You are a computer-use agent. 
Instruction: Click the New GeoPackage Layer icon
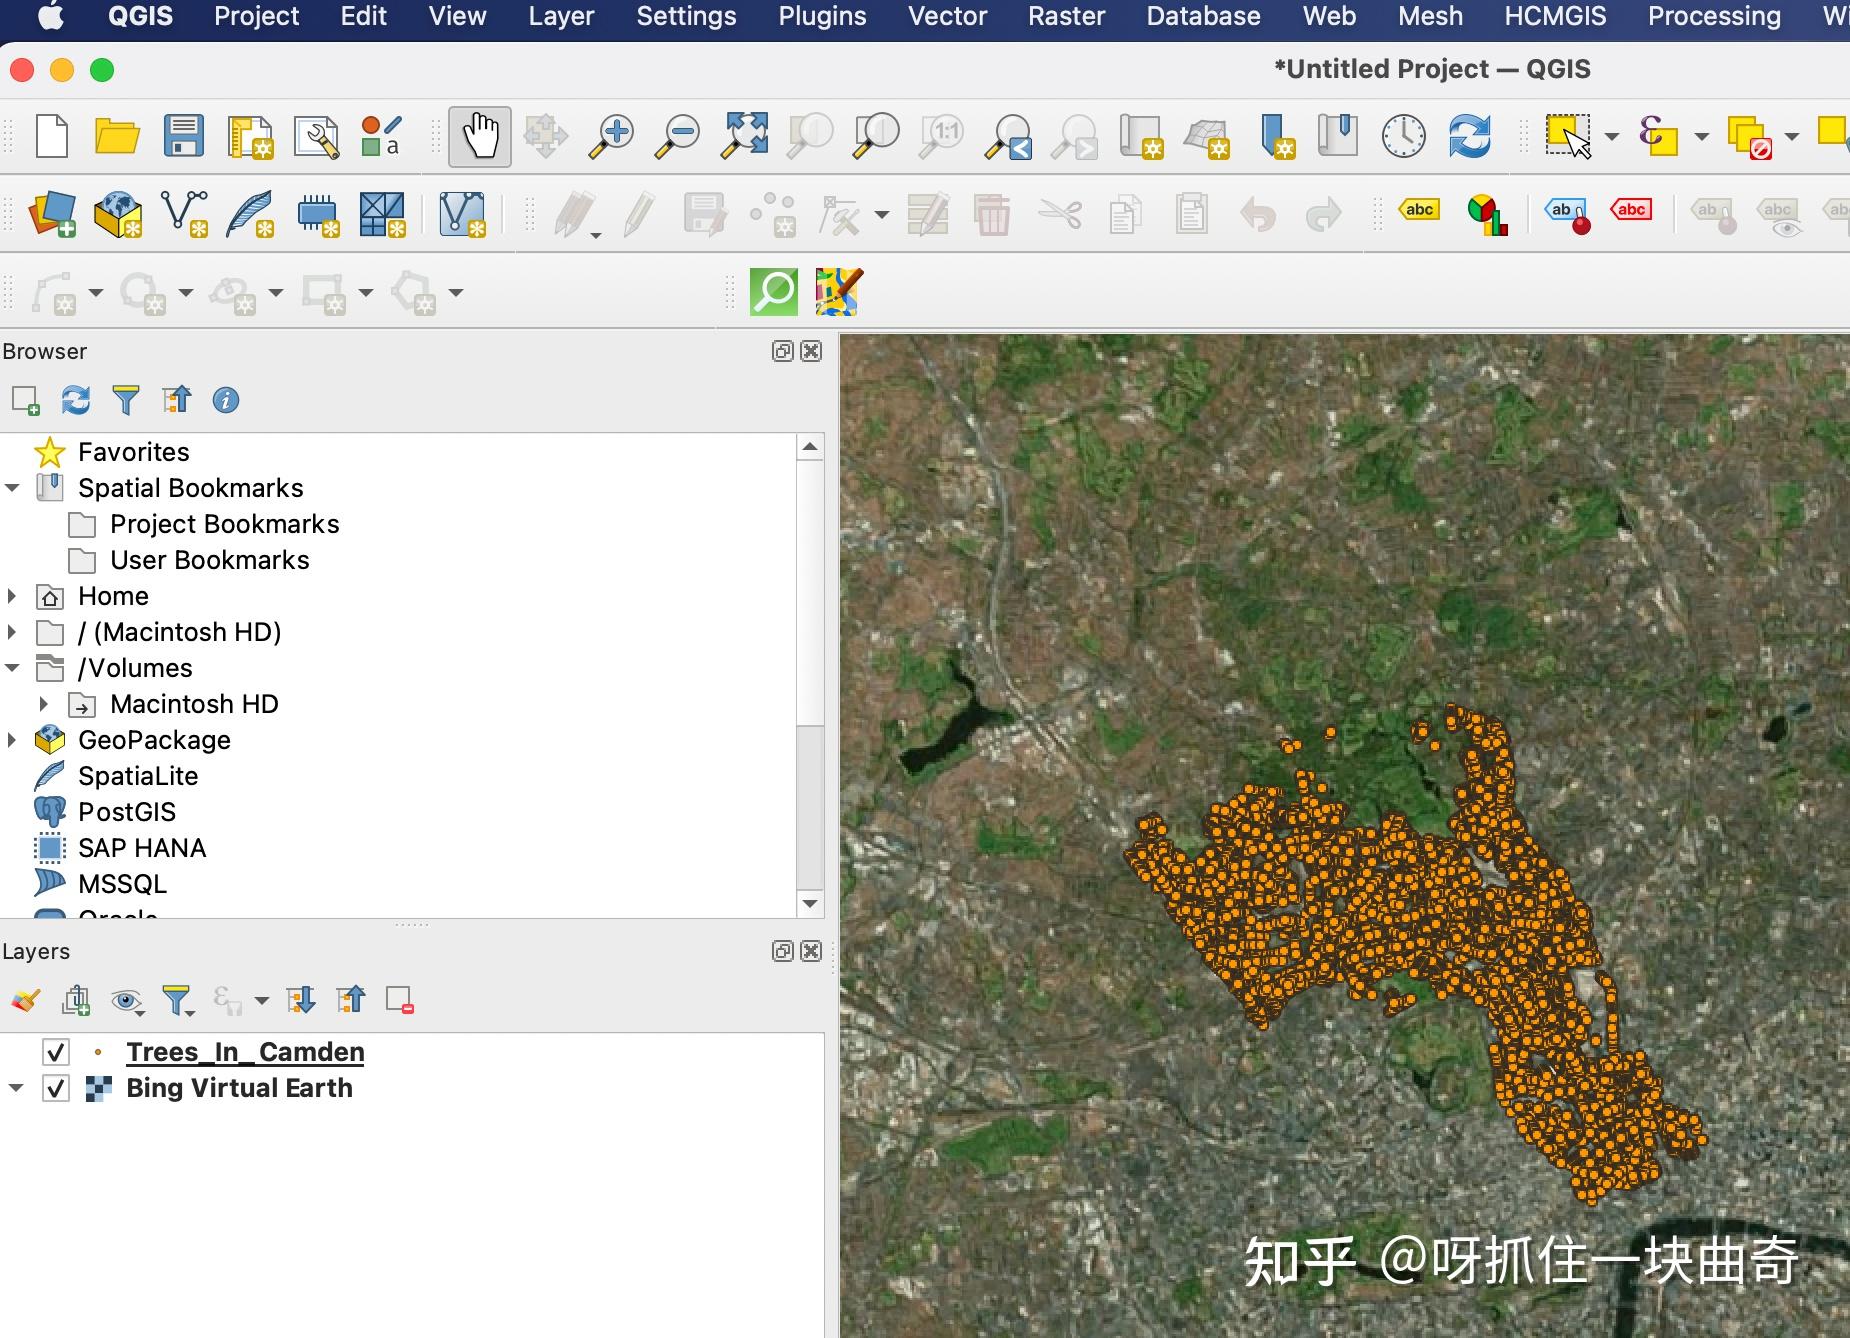tap(118, 214)
